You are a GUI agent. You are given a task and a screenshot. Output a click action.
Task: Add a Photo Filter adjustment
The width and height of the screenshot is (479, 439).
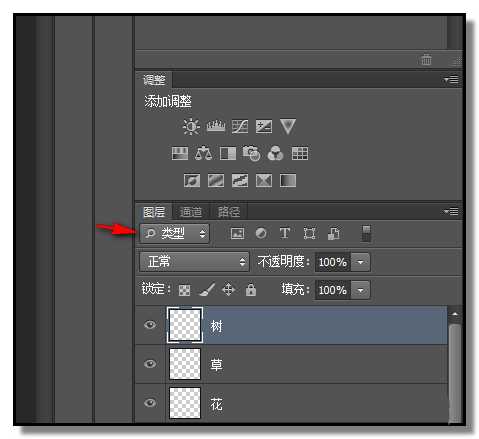251,154
